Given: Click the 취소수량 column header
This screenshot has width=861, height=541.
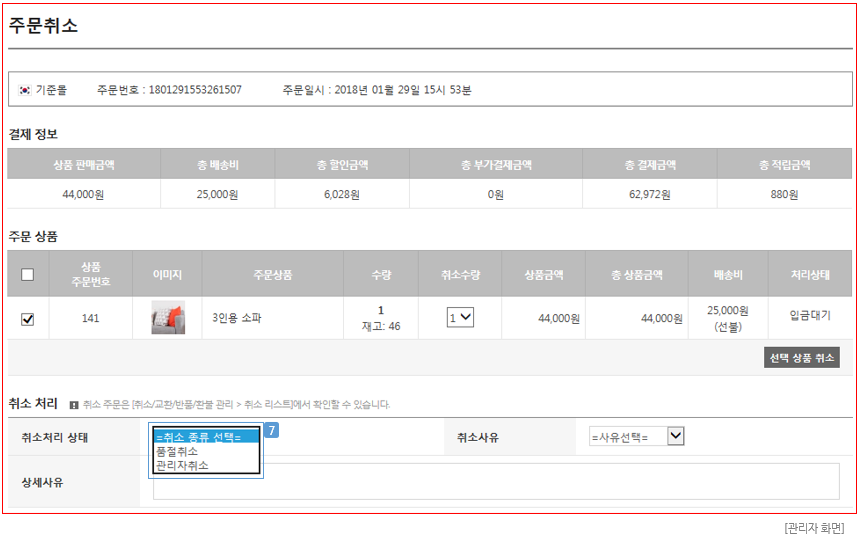Looking at the screenshot, I should tap(460, 275).
